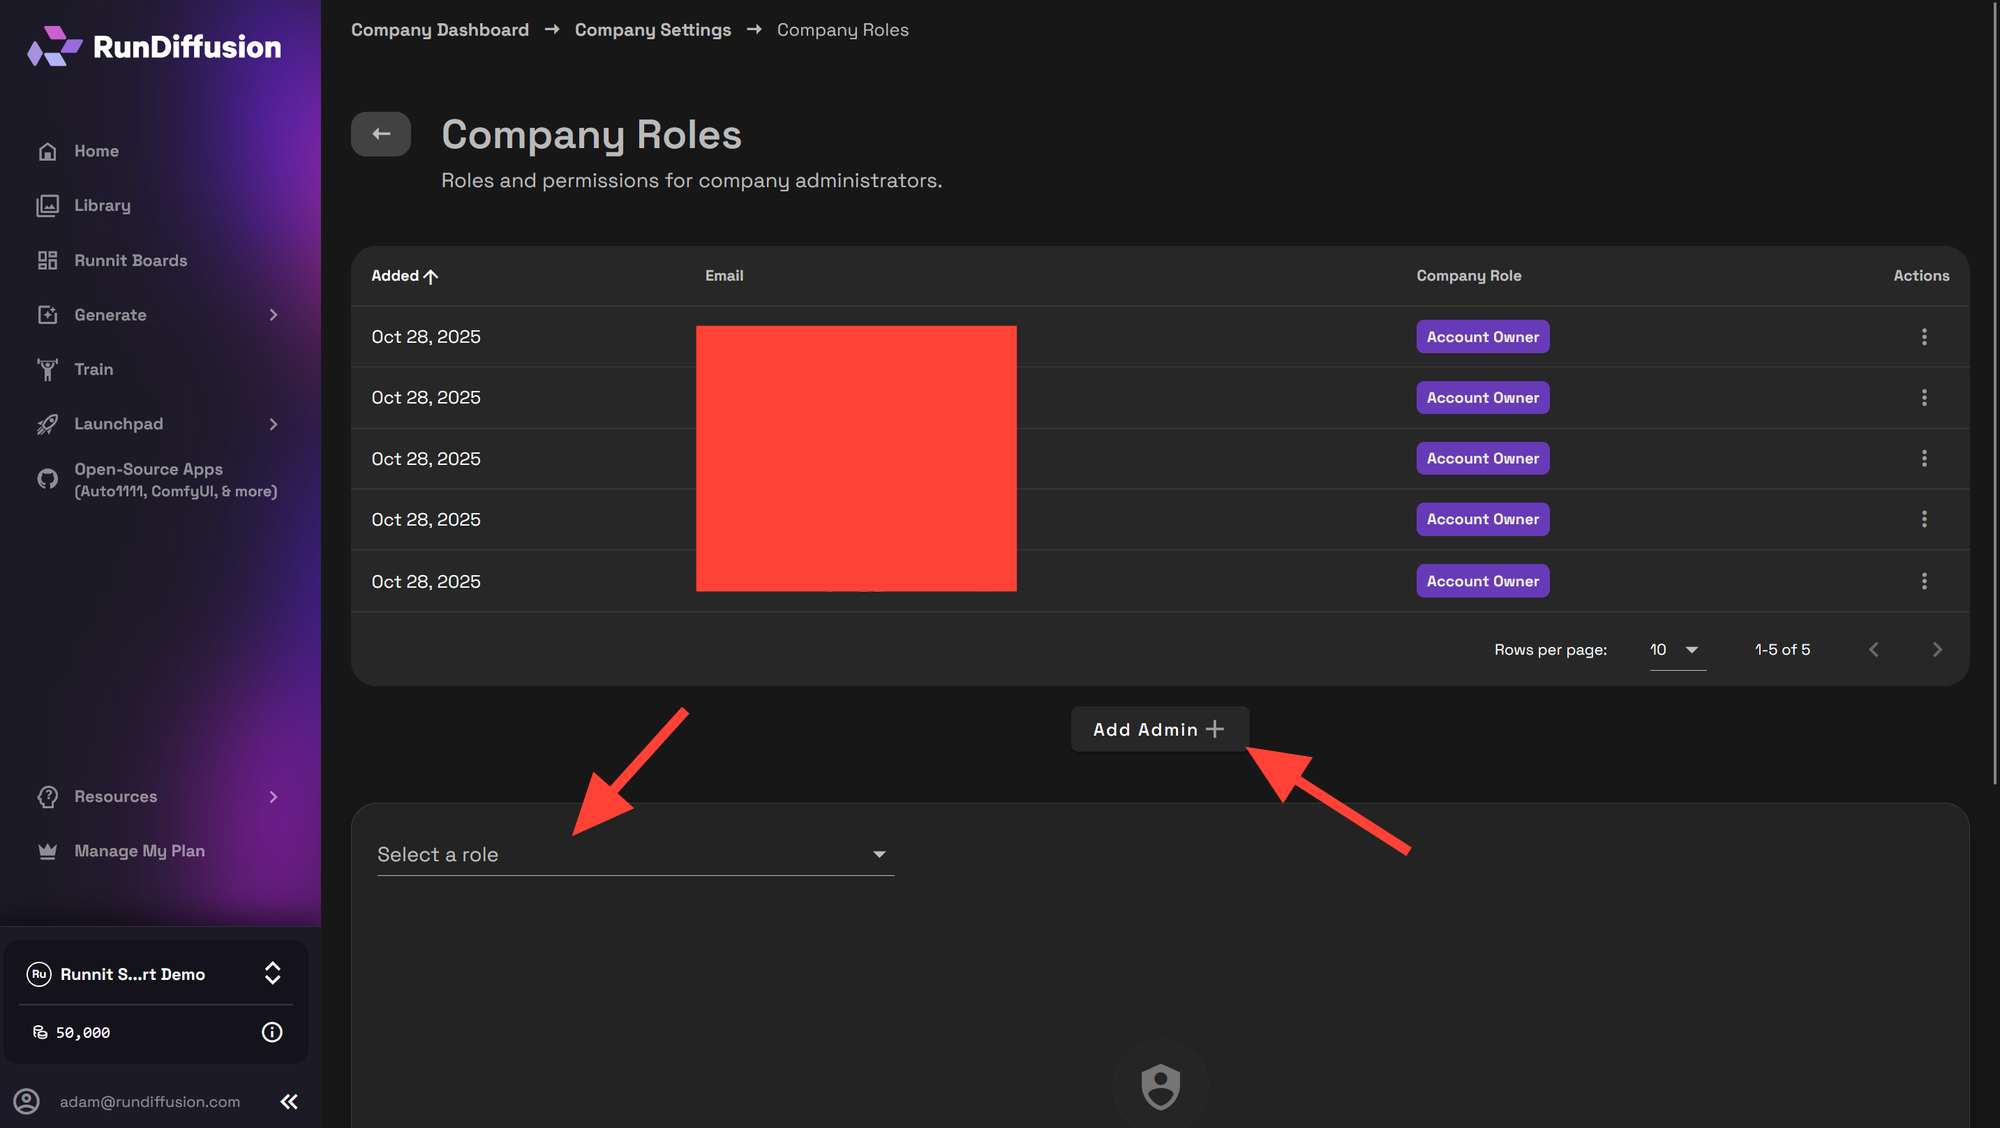Open Open-Source Apps via the GitHub icon

pyautogui.click(x=47, y=479)
